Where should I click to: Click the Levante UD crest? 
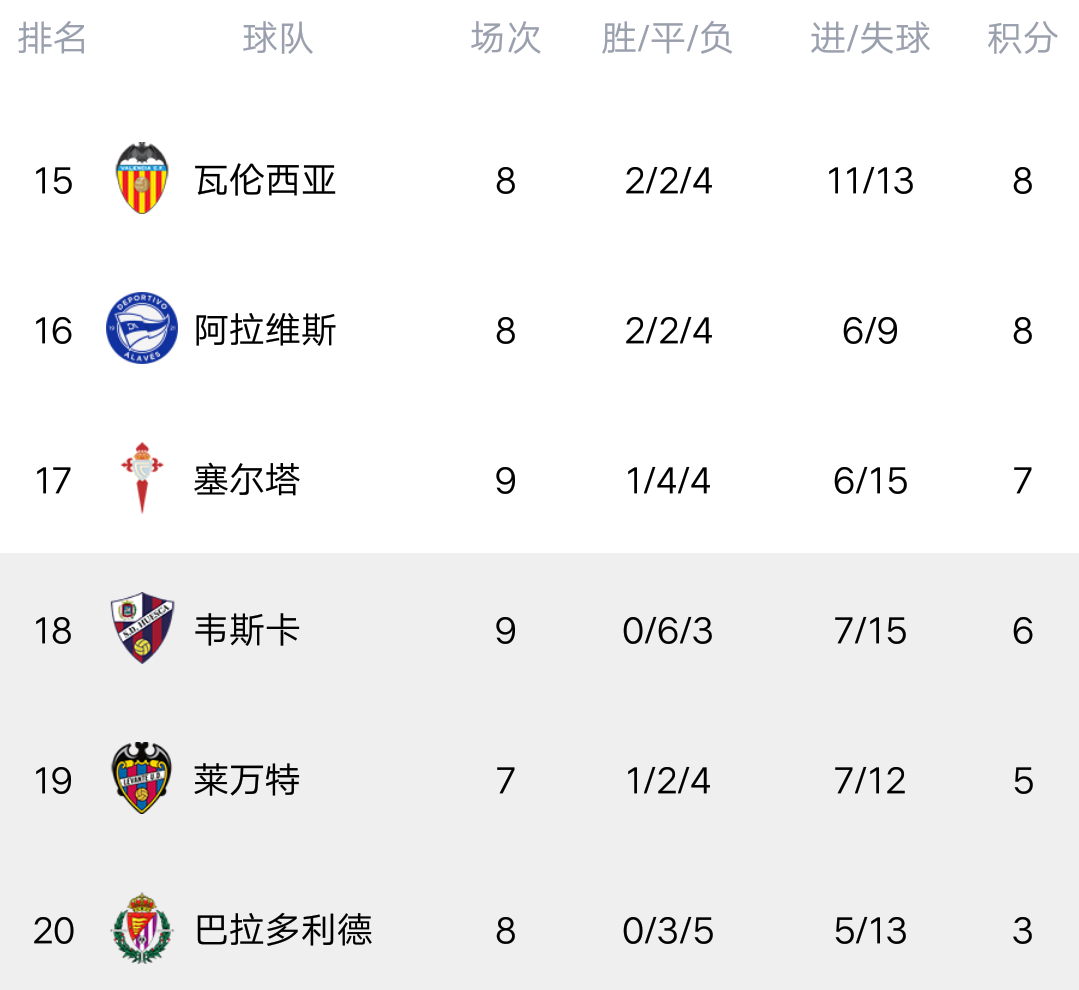pyautogui.click(x=142, y=778)
